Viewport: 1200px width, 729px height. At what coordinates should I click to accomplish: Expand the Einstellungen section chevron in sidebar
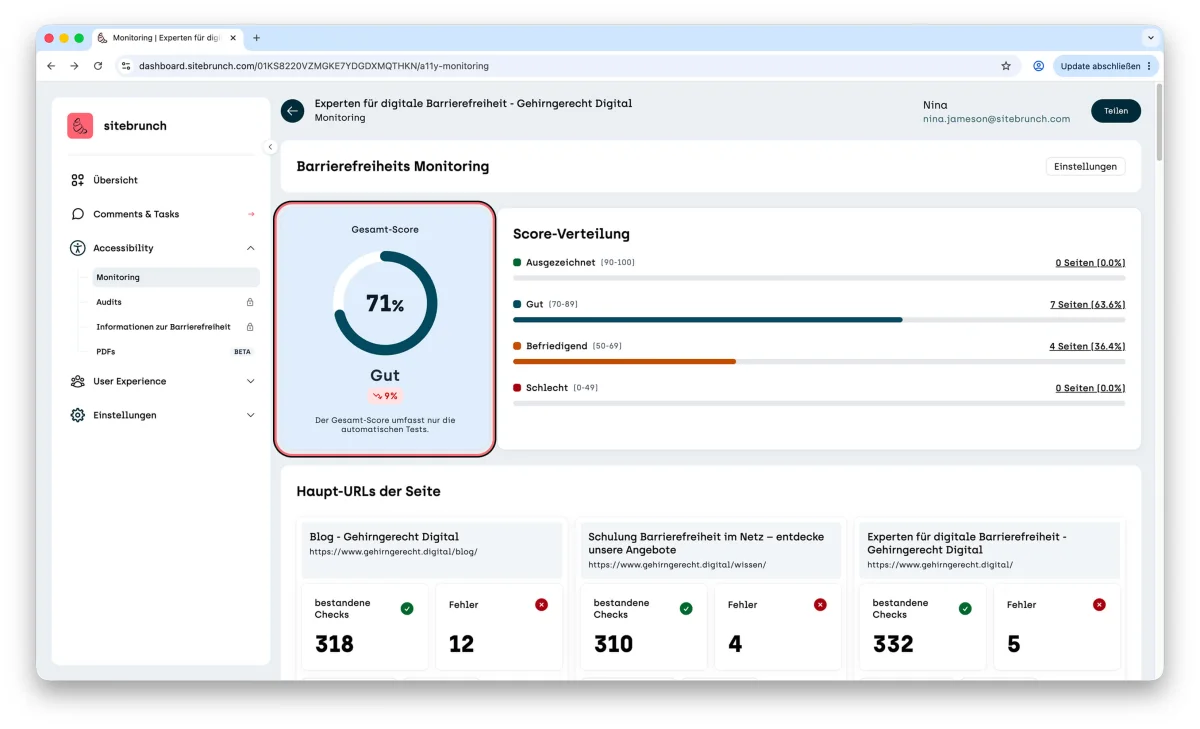(250, 415)
